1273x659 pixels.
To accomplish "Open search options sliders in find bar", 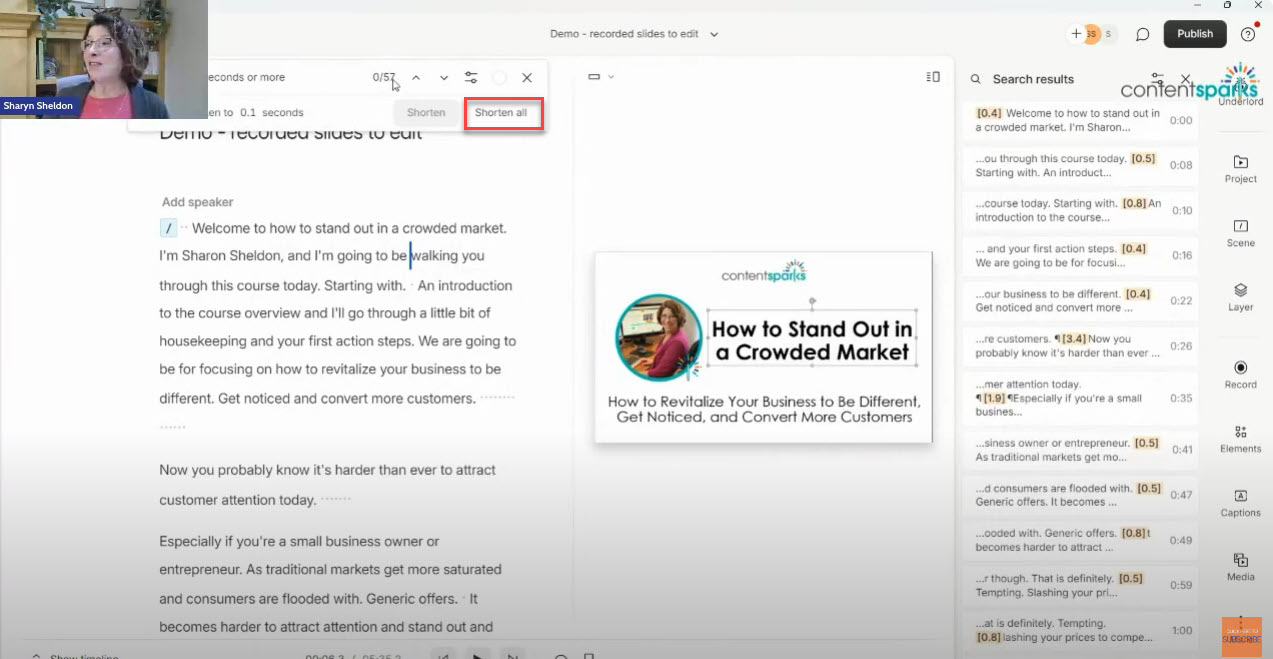I will point(471,77).
